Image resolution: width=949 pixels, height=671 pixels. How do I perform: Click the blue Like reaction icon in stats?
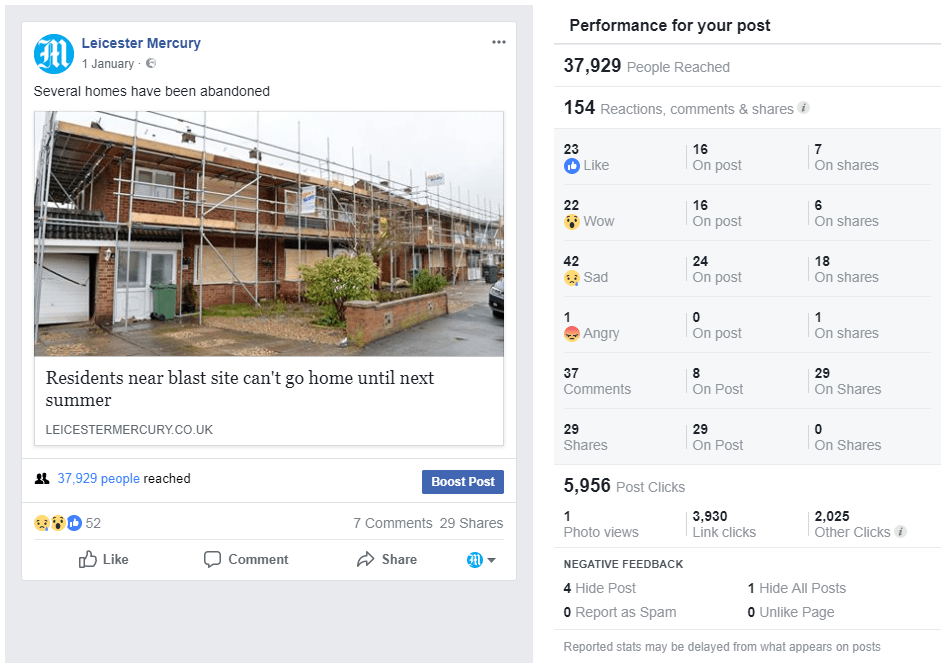click(572, 166)
